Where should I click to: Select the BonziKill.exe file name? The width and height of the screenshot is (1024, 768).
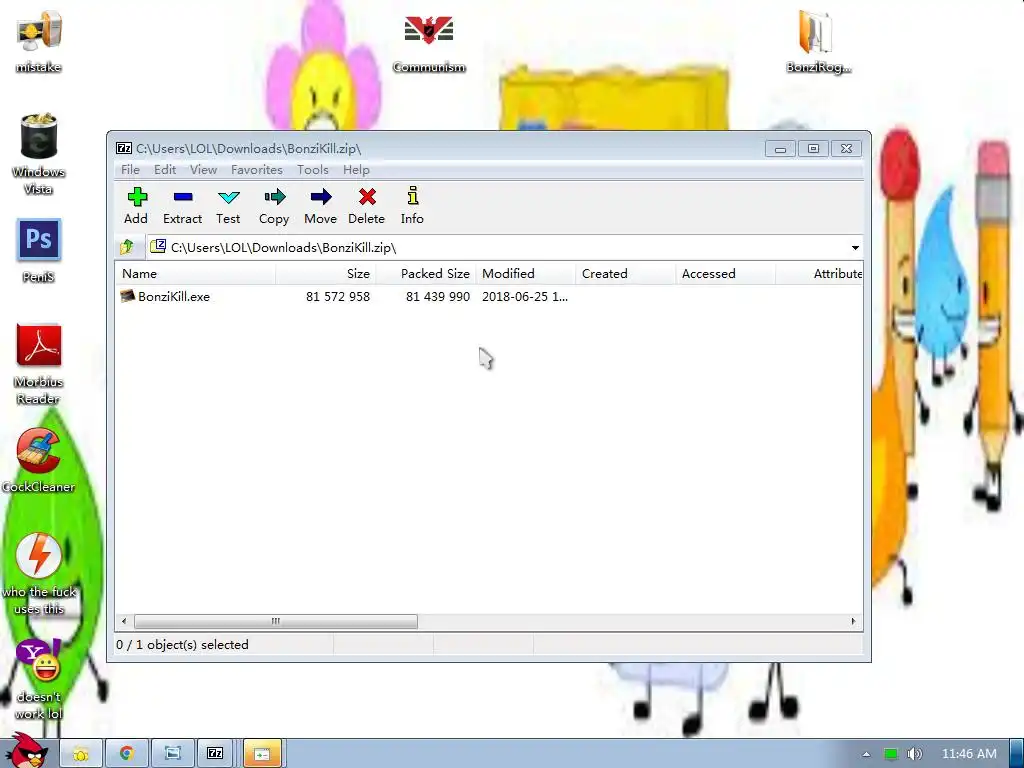tap(174, 296)
